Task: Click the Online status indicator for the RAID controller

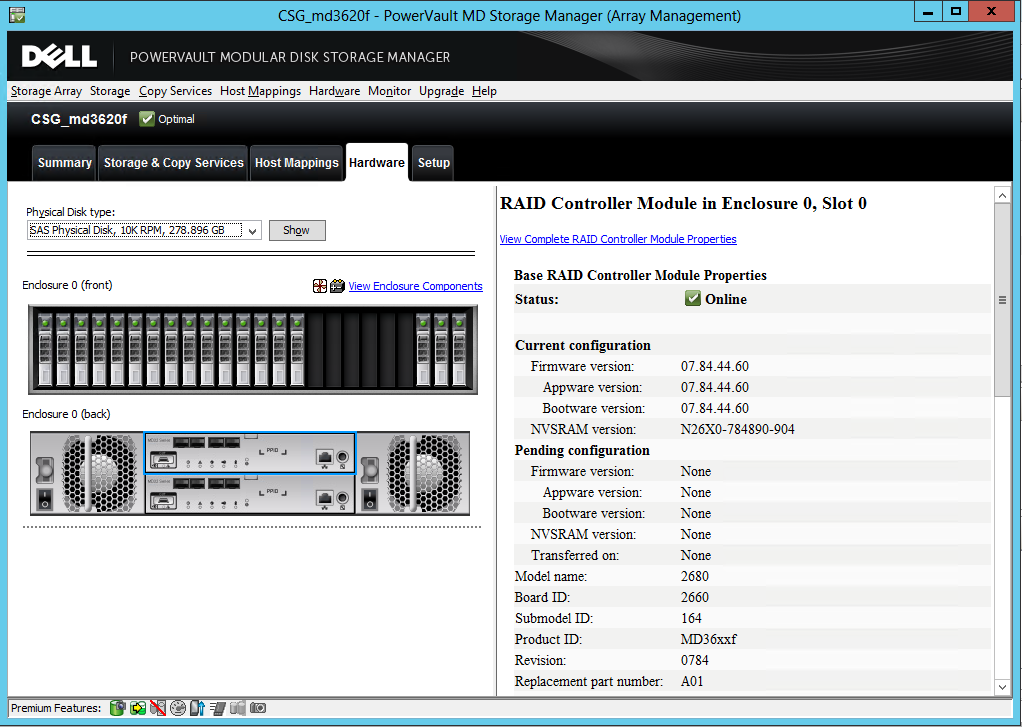Action: 692,299
